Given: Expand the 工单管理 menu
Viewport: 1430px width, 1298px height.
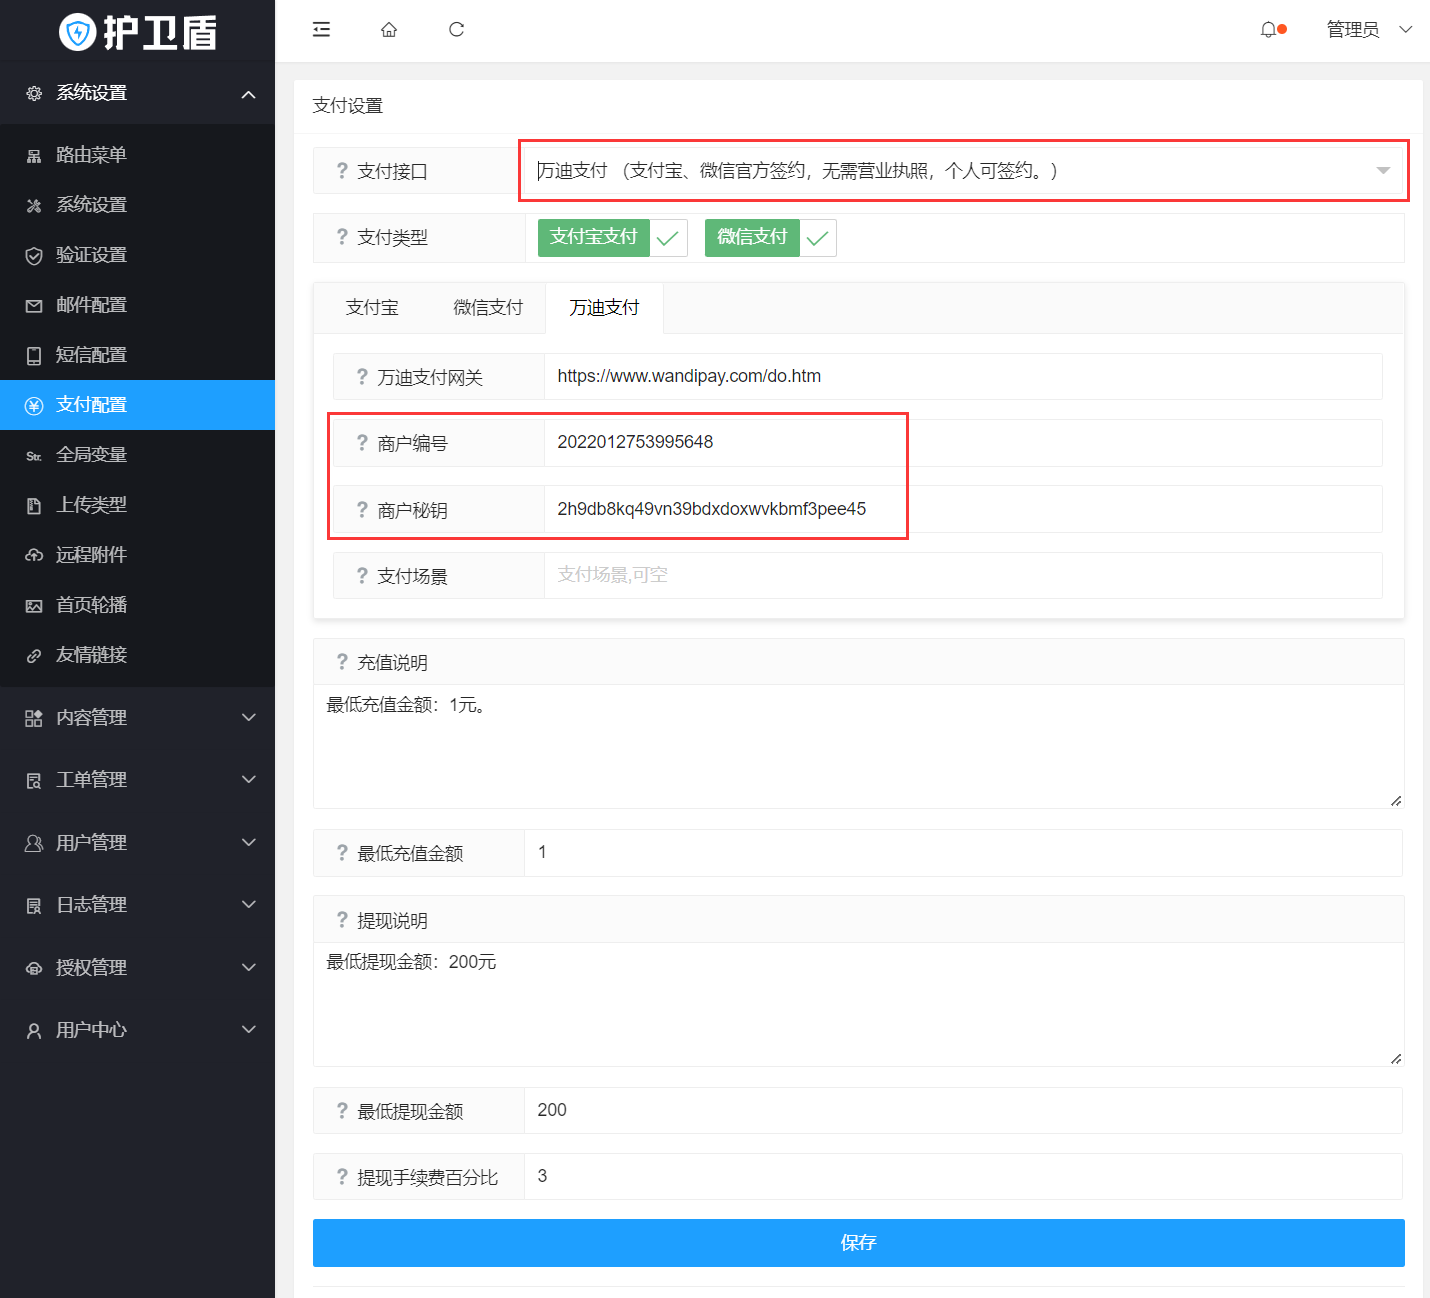Looking at the screenshot, I should tap(137, 780).
